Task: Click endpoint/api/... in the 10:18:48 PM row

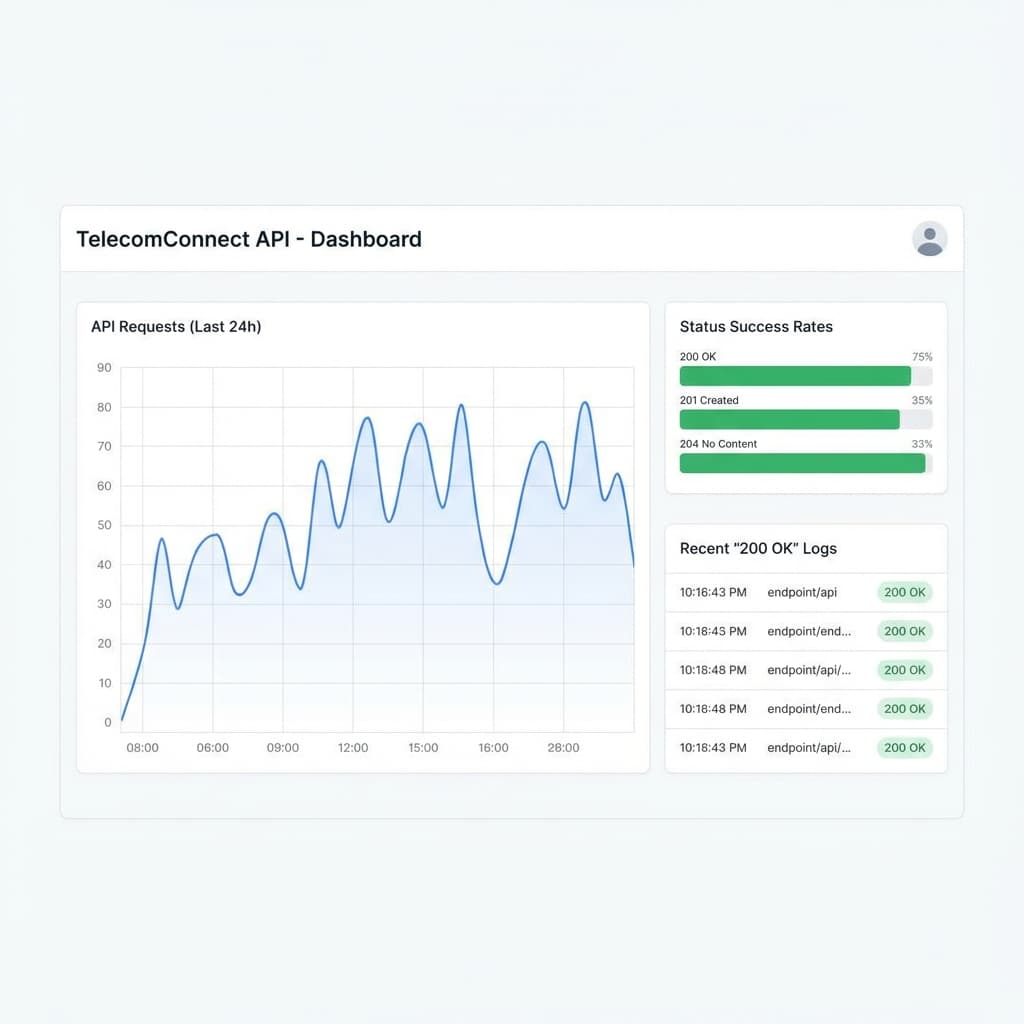Action: (809, 670)
